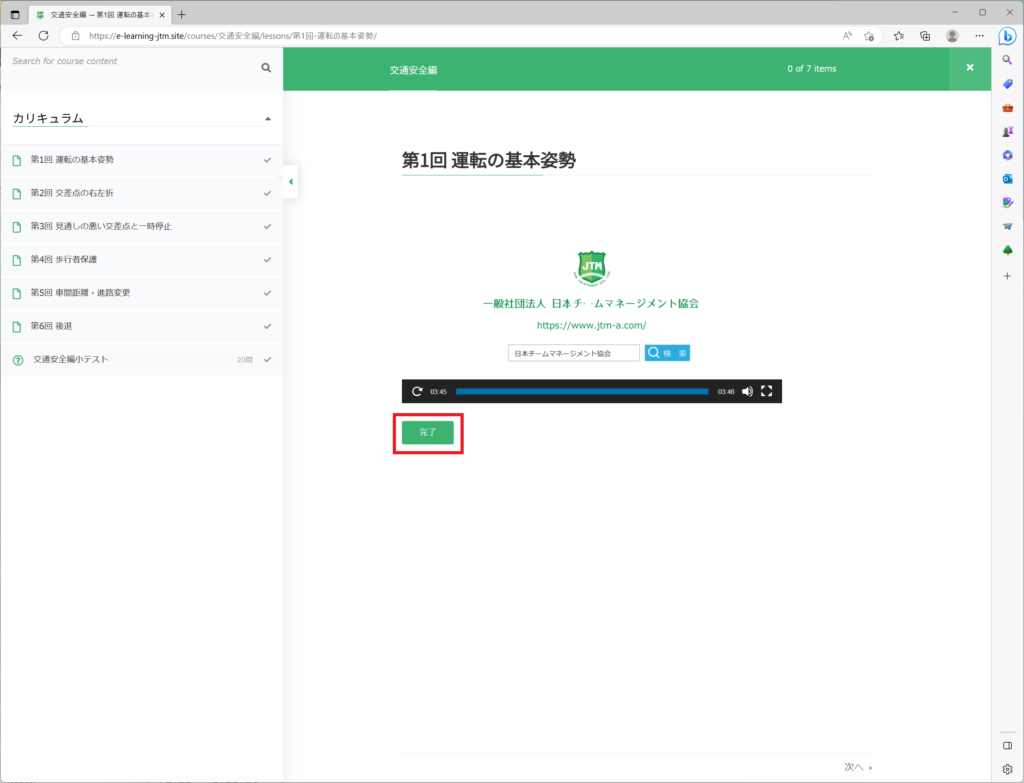Click the browser profile avatar icon
The height and width of the screenshot is (783, 1024).
point(952,35)
